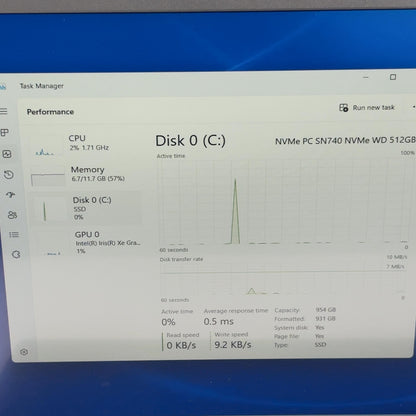
Task: Open the Users page icon
Action: point(12,215)
